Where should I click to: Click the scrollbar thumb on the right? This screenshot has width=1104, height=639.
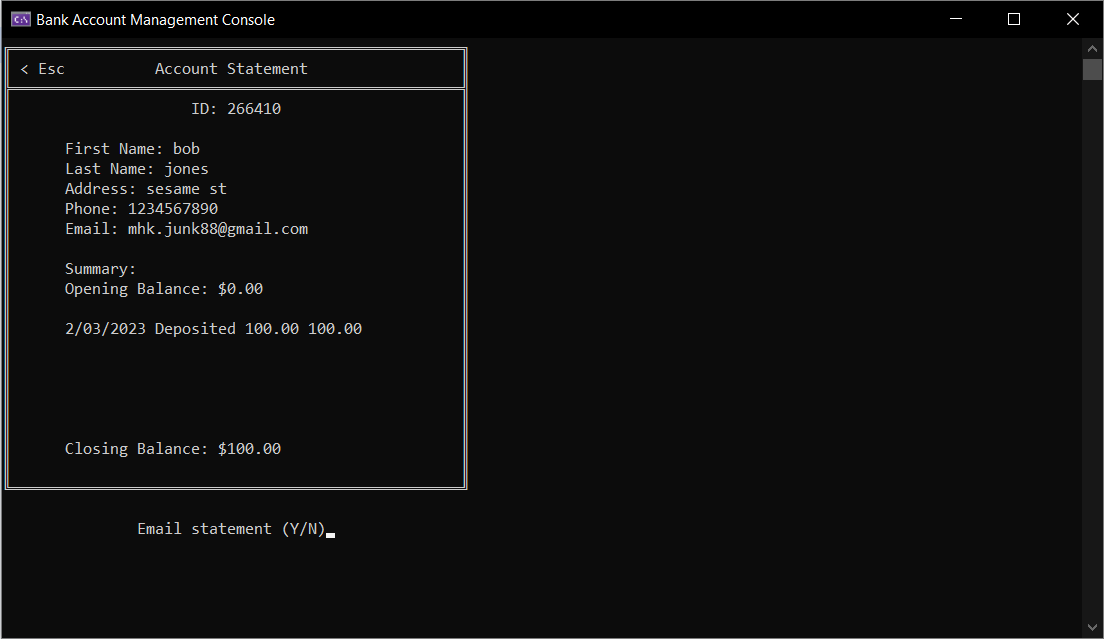click(x=1091, y=69)
